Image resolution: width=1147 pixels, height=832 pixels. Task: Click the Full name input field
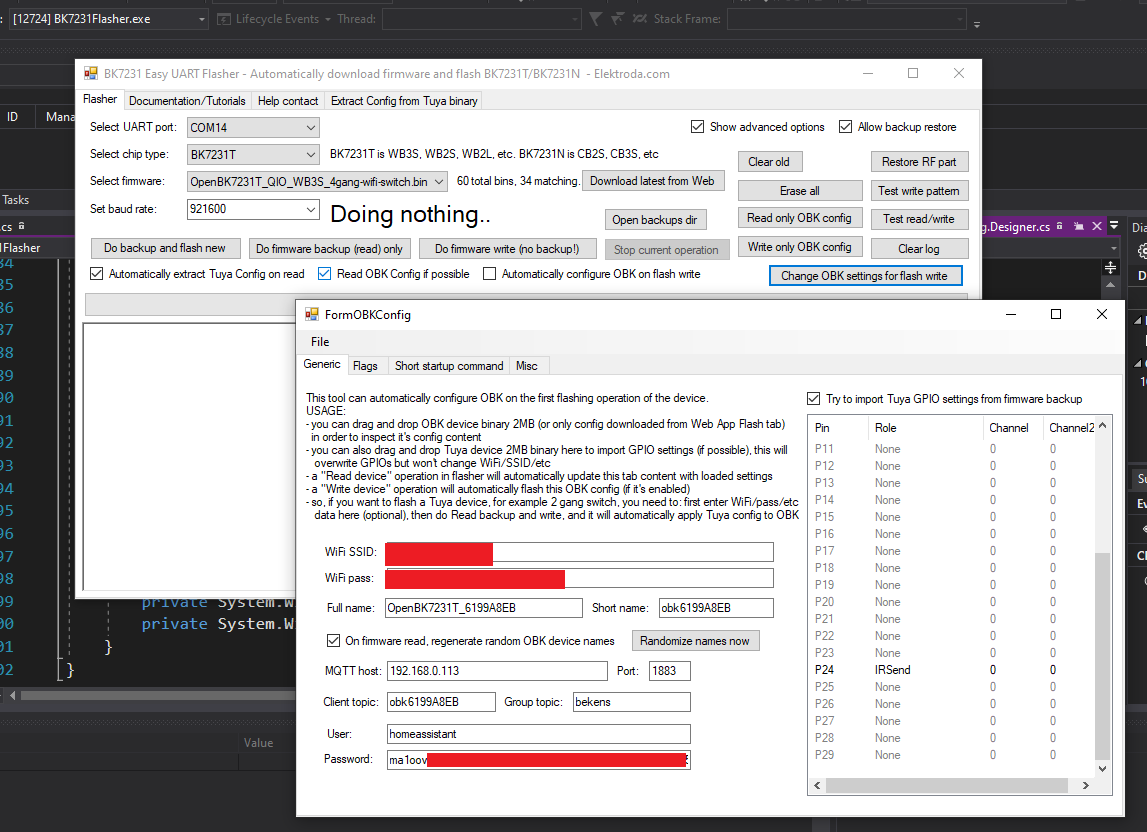[x=484, y=608]
